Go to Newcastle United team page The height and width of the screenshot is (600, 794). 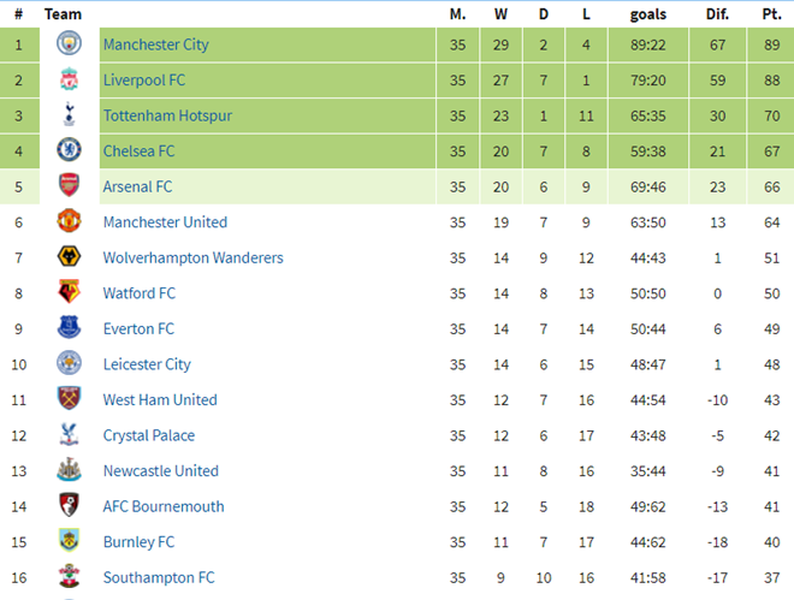pyautogui.click(x=160, y=471)
